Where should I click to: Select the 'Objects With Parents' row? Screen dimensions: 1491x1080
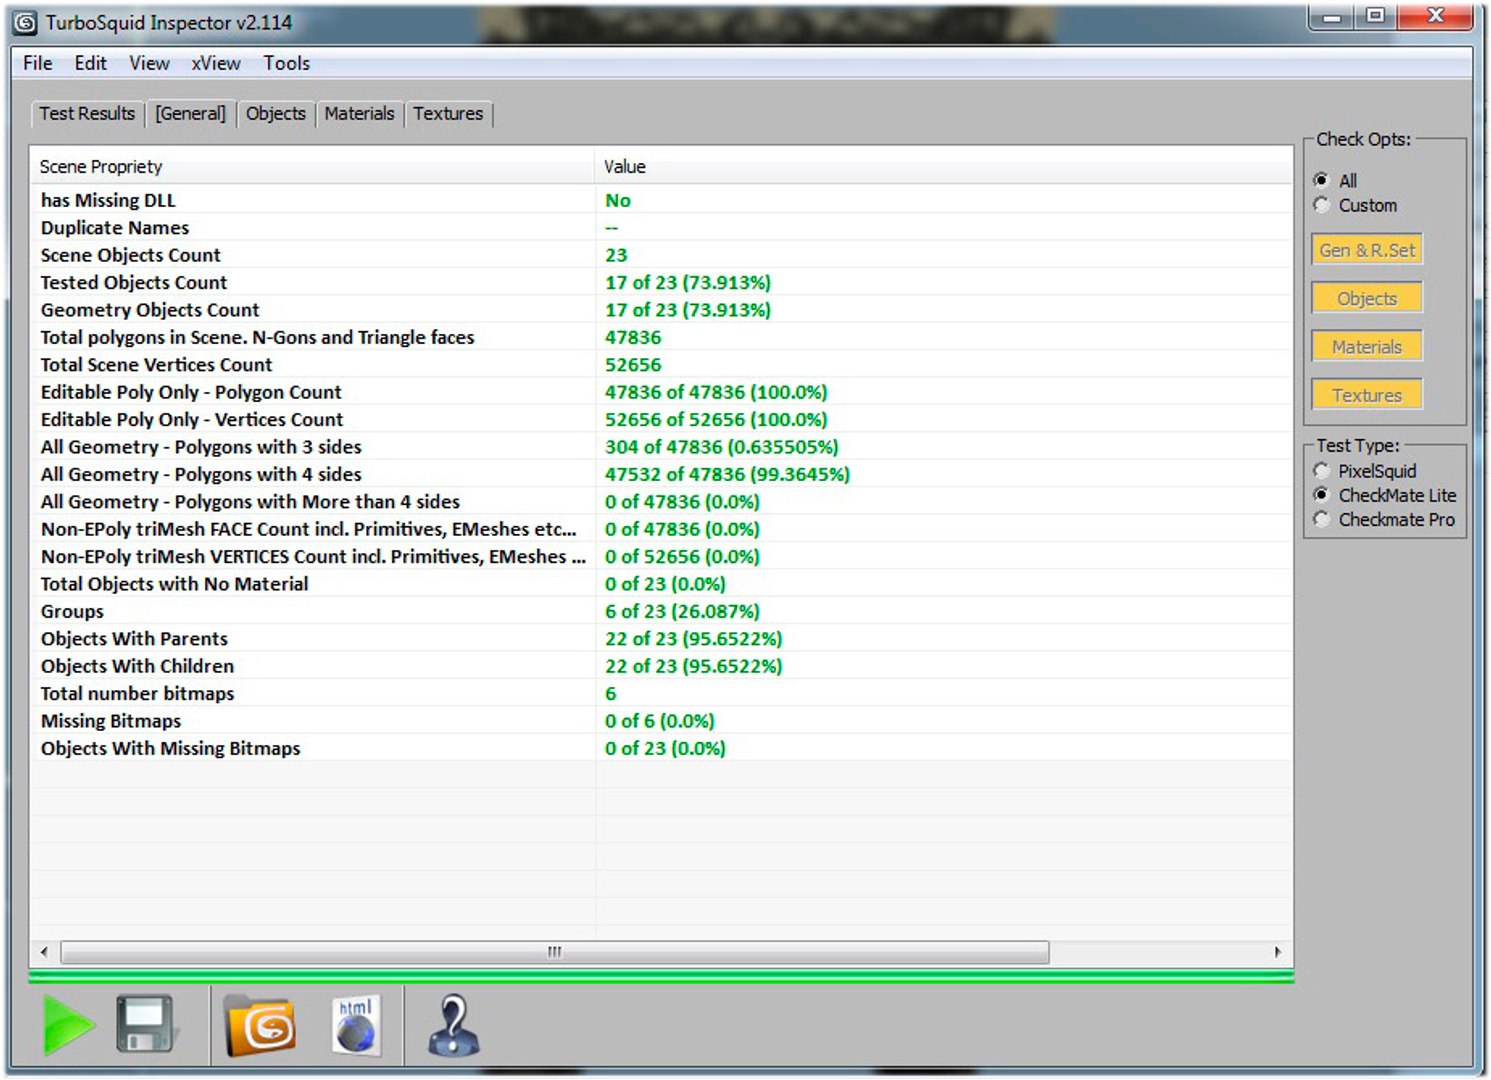pyautogui.click(x=661, y=639)
